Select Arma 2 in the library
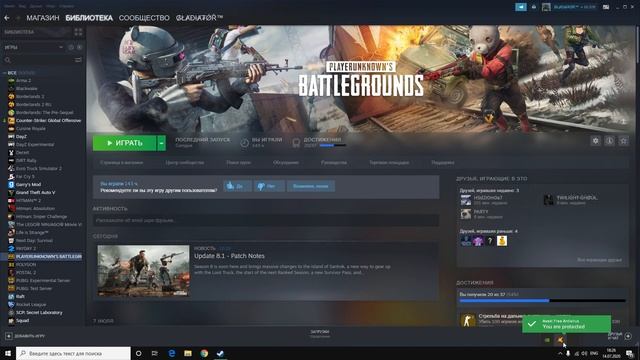The image size is (640, 360). tap(24, 80)
